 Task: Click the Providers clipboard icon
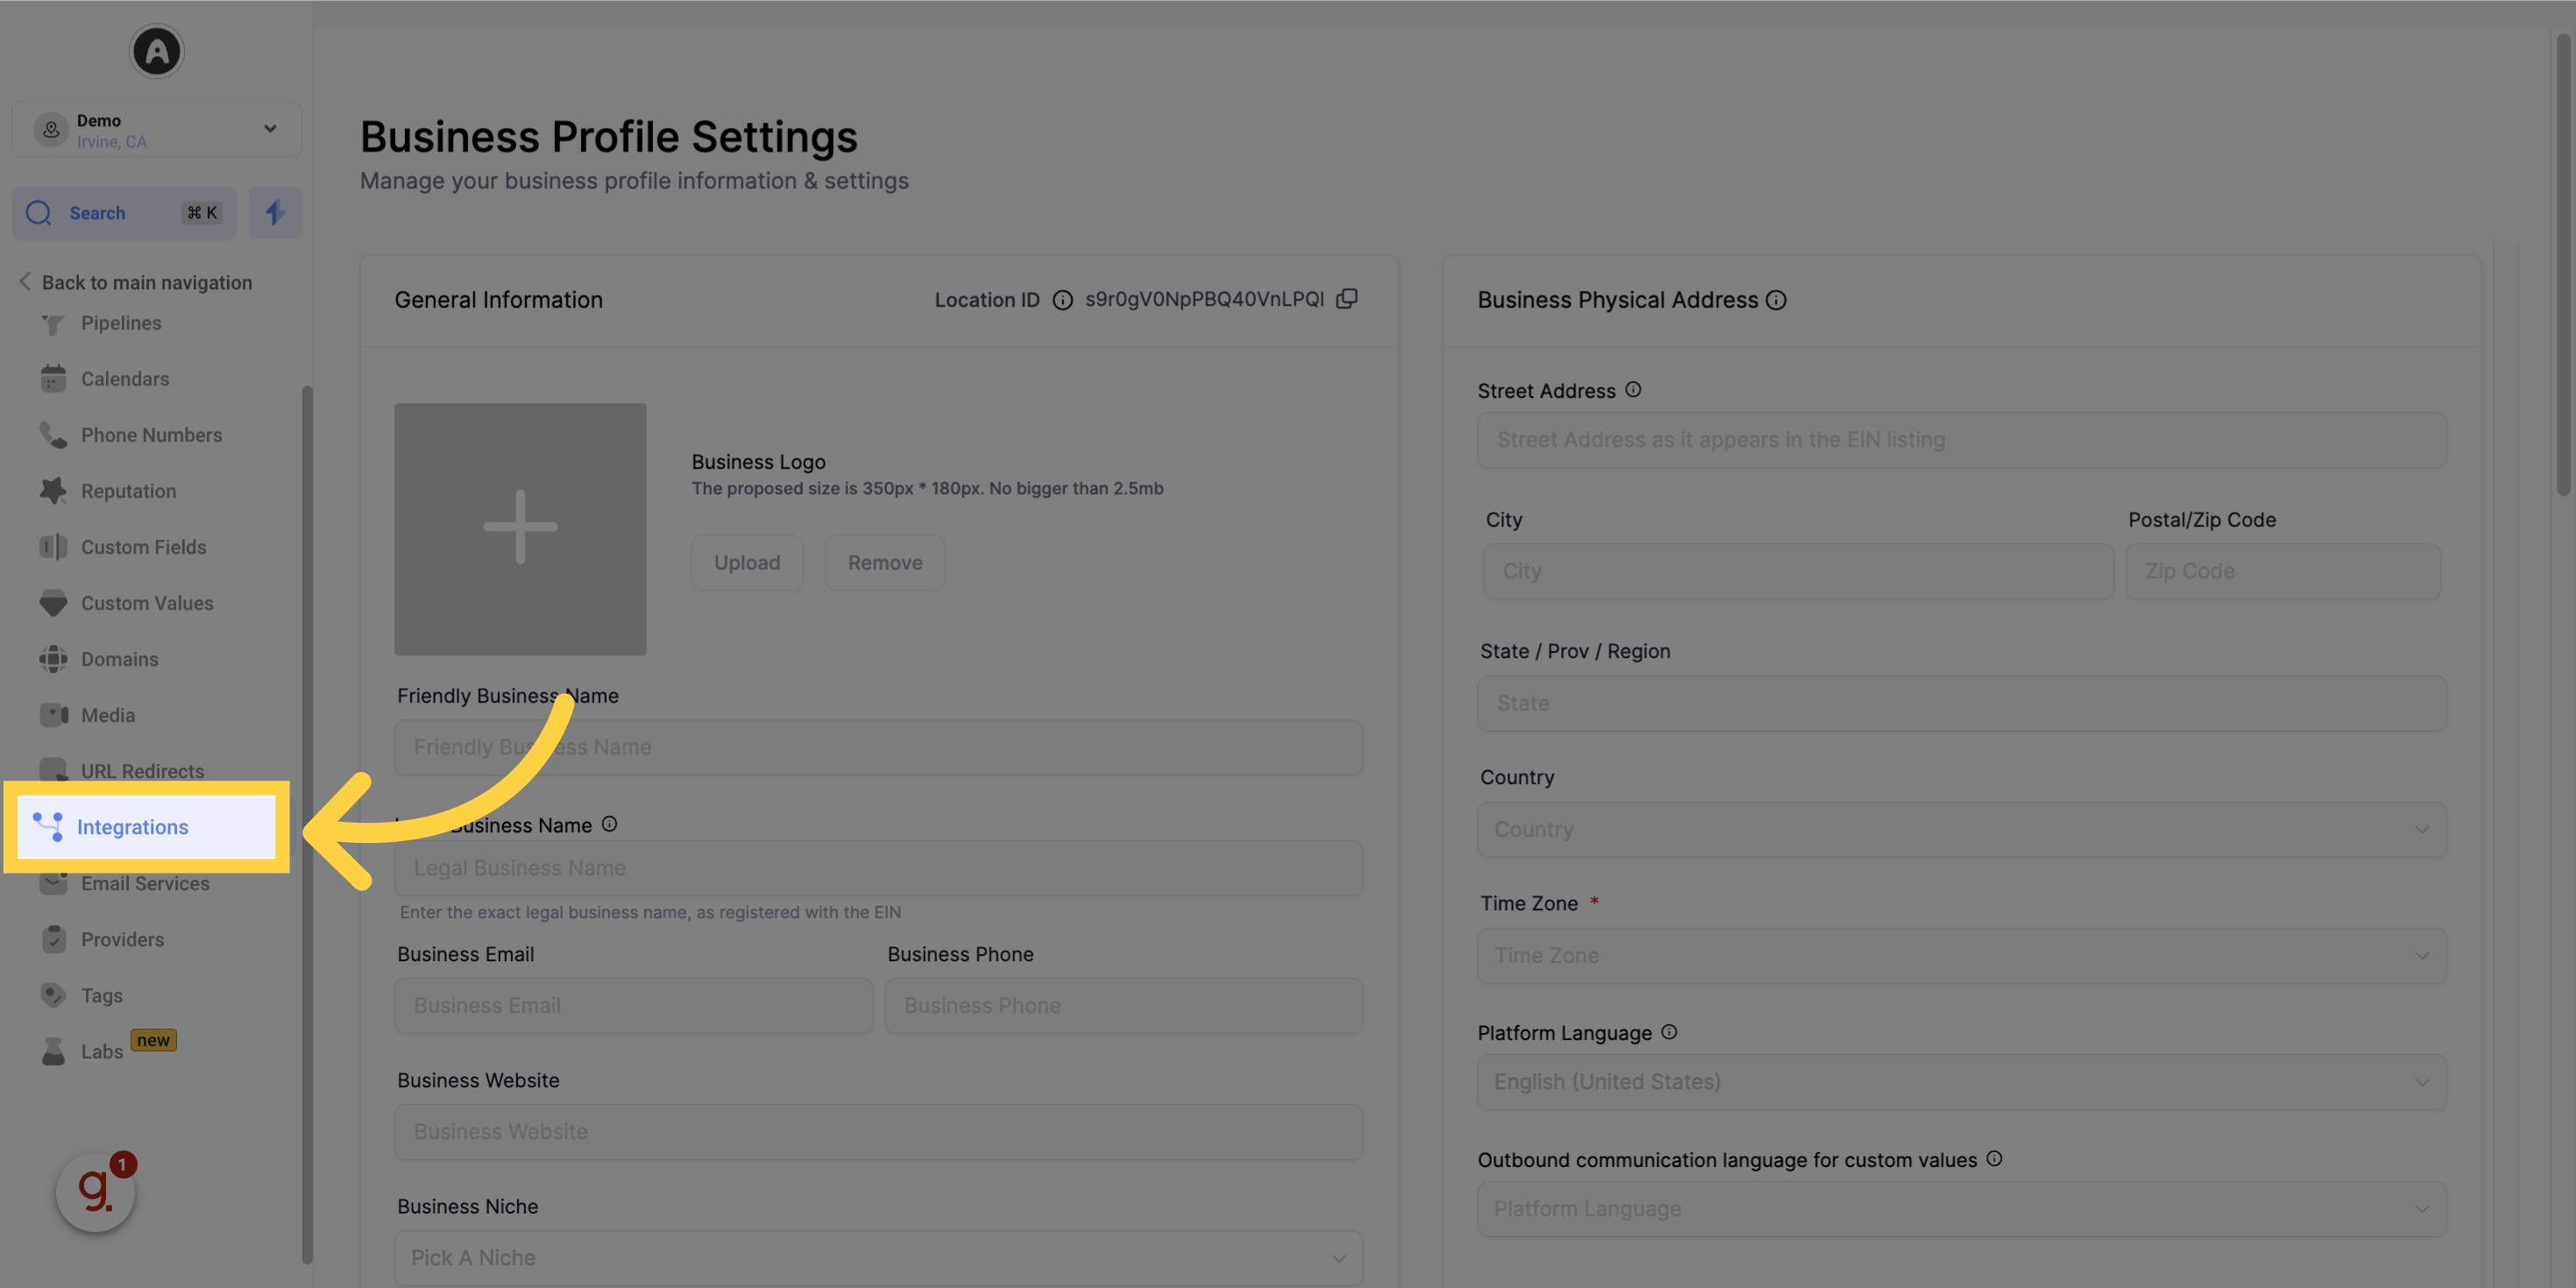tap(54, 939)
